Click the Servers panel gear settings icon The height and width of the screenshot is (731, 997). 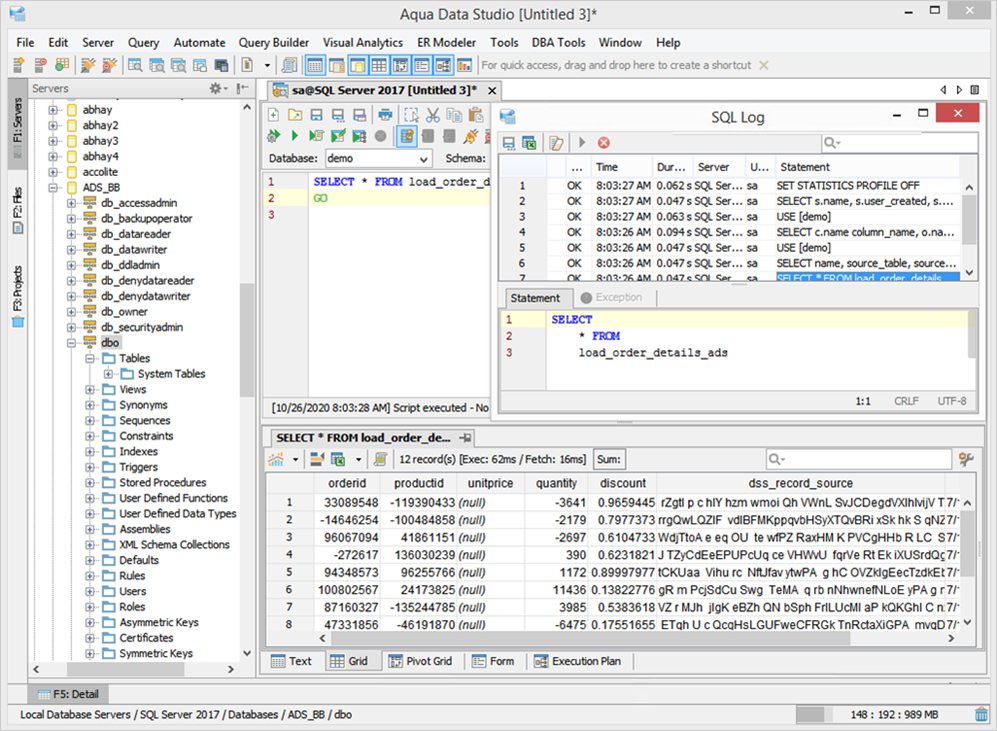[215, 89]
